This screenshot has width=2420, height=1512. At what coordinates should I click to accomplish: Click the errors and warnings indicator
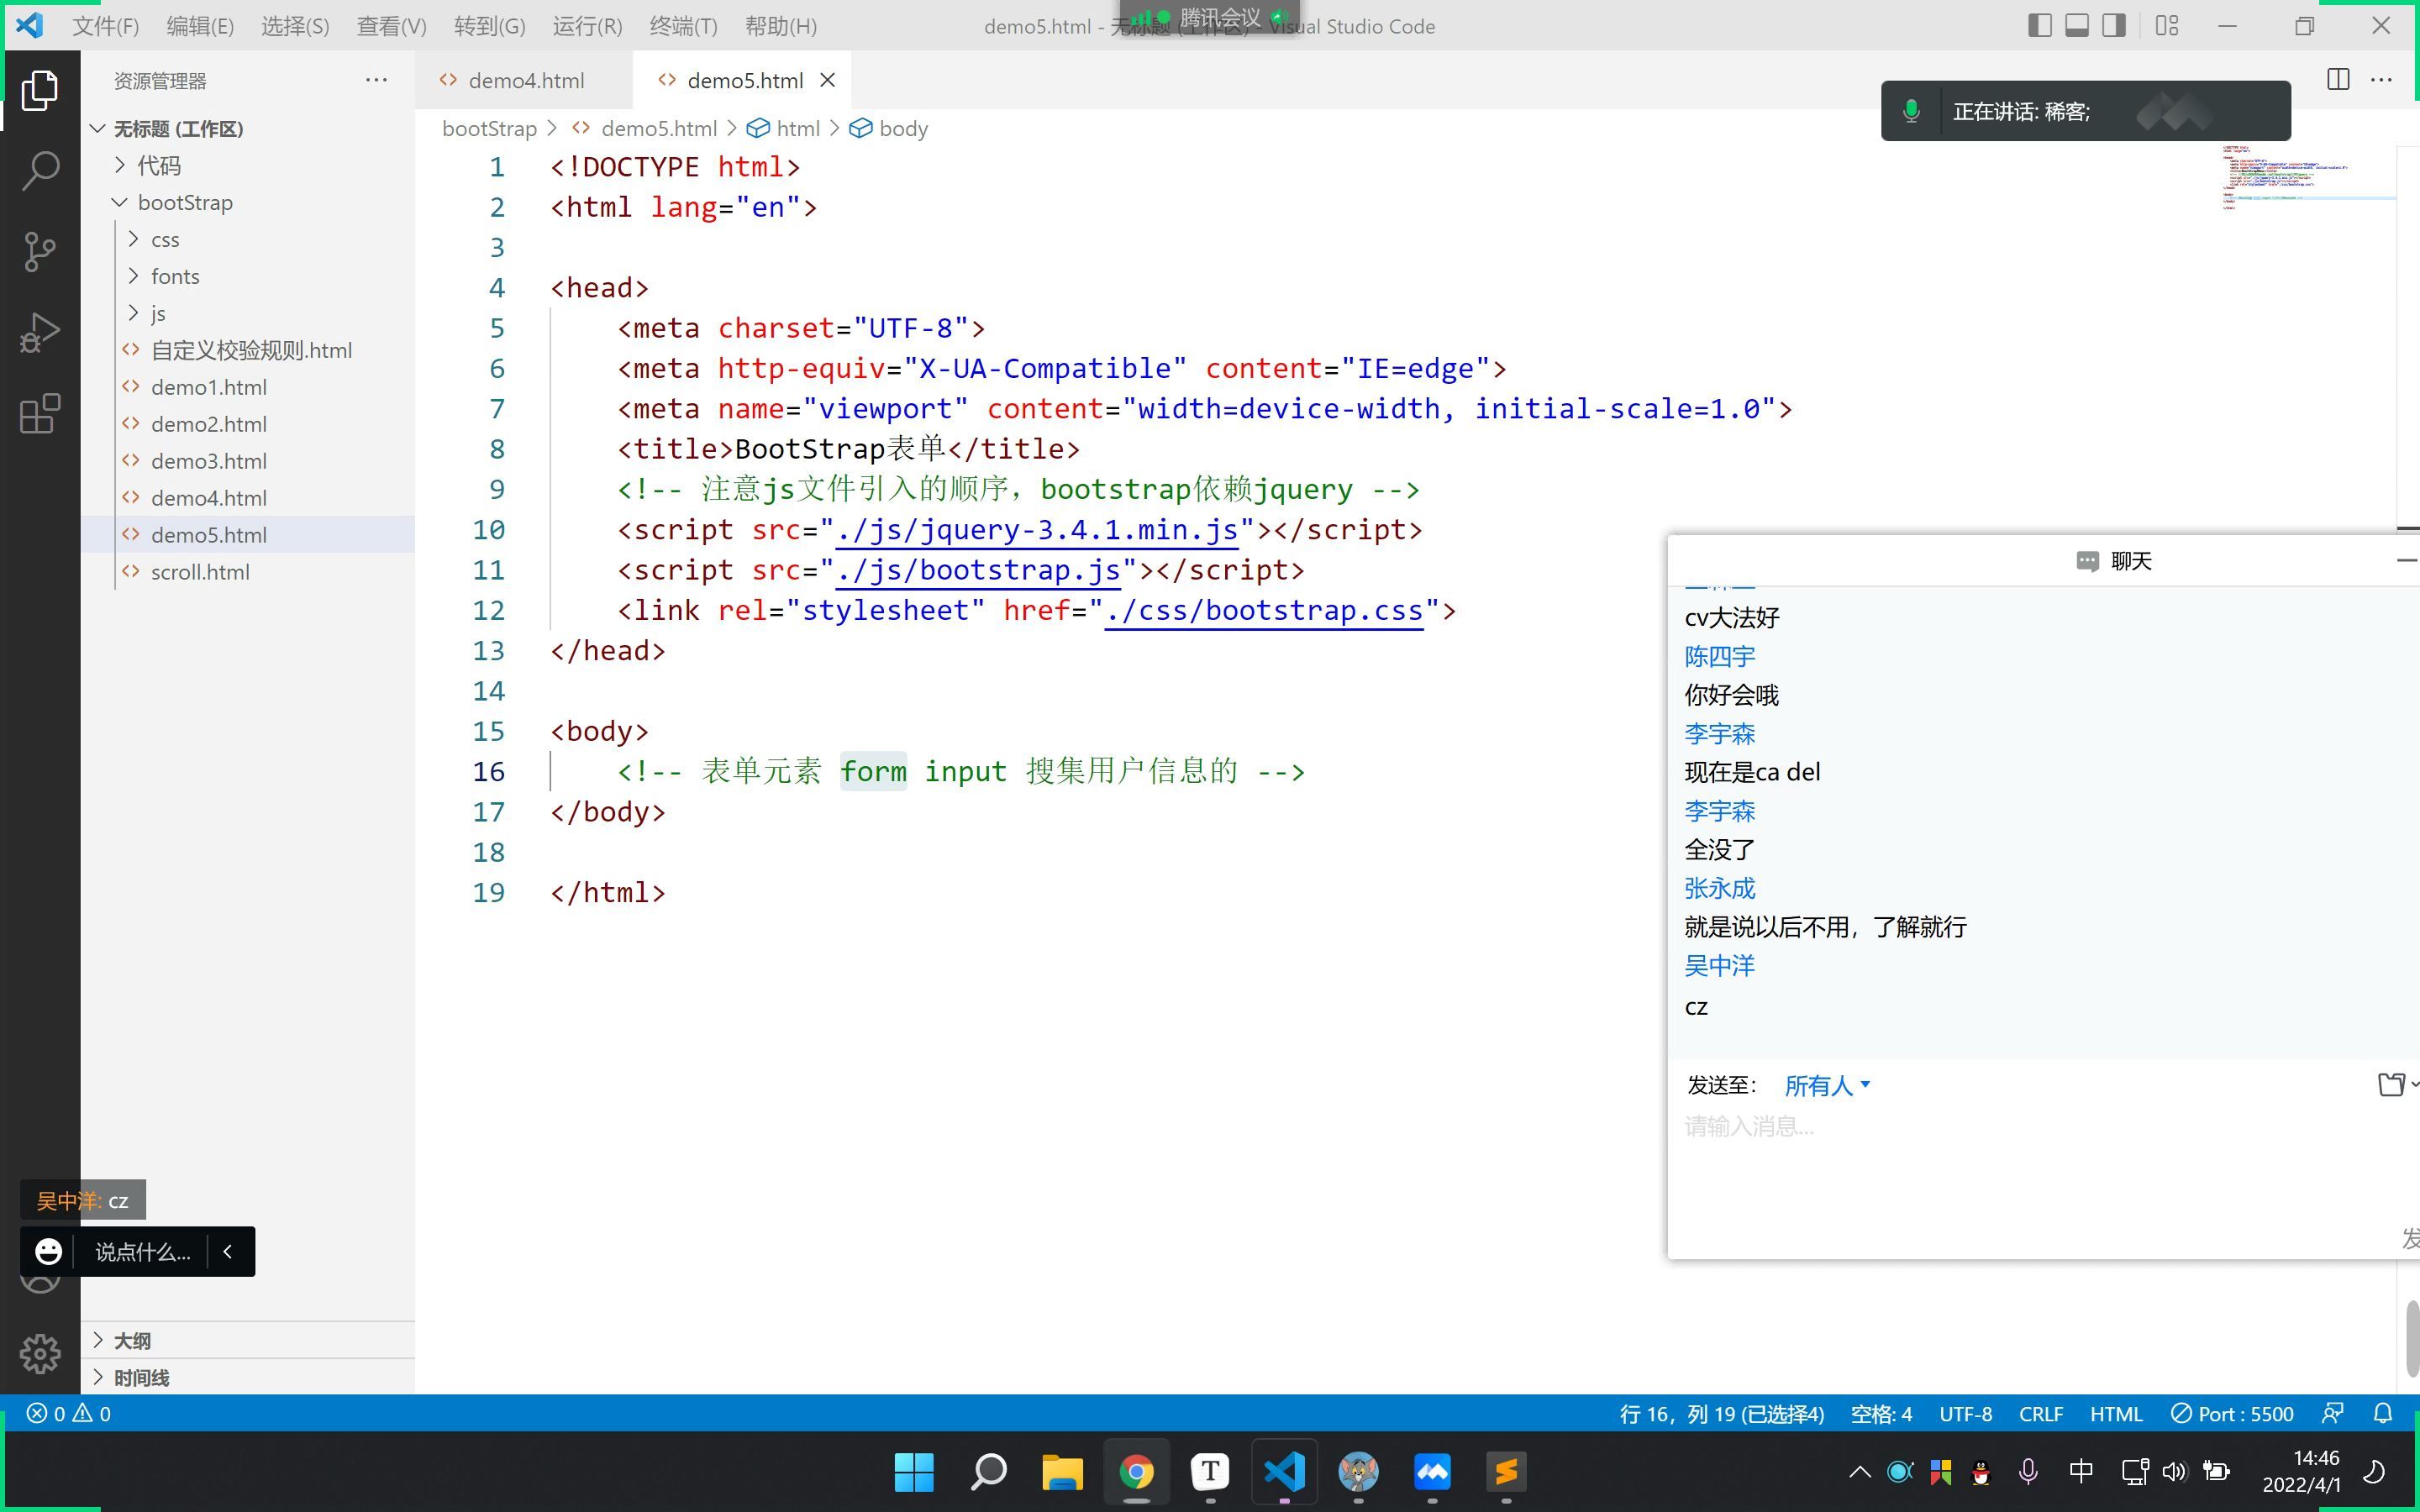(x=68, y=1413)
